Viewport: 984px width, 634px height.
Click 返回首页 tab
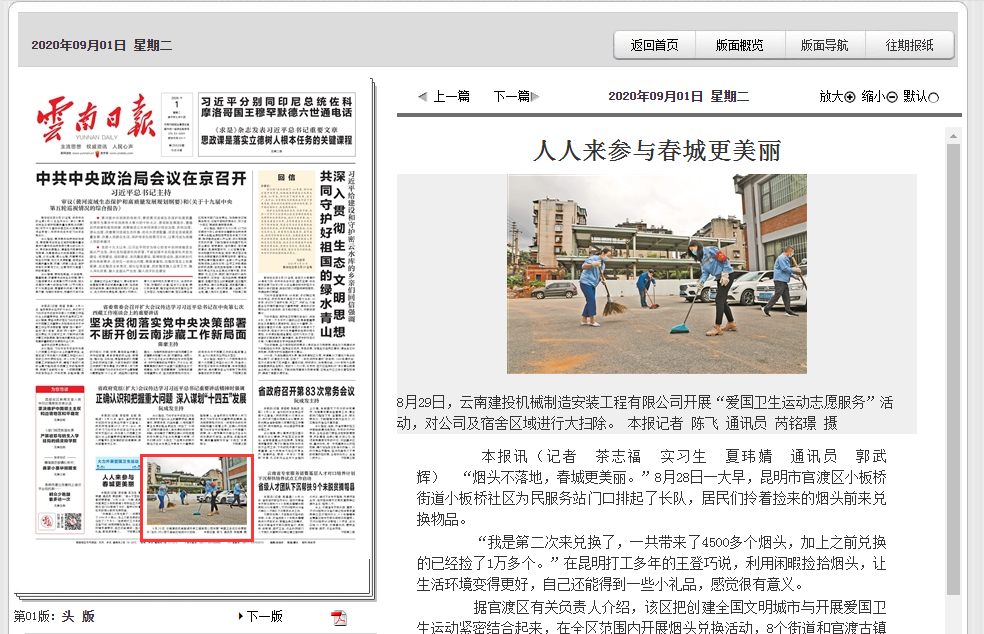click(655, 45)
